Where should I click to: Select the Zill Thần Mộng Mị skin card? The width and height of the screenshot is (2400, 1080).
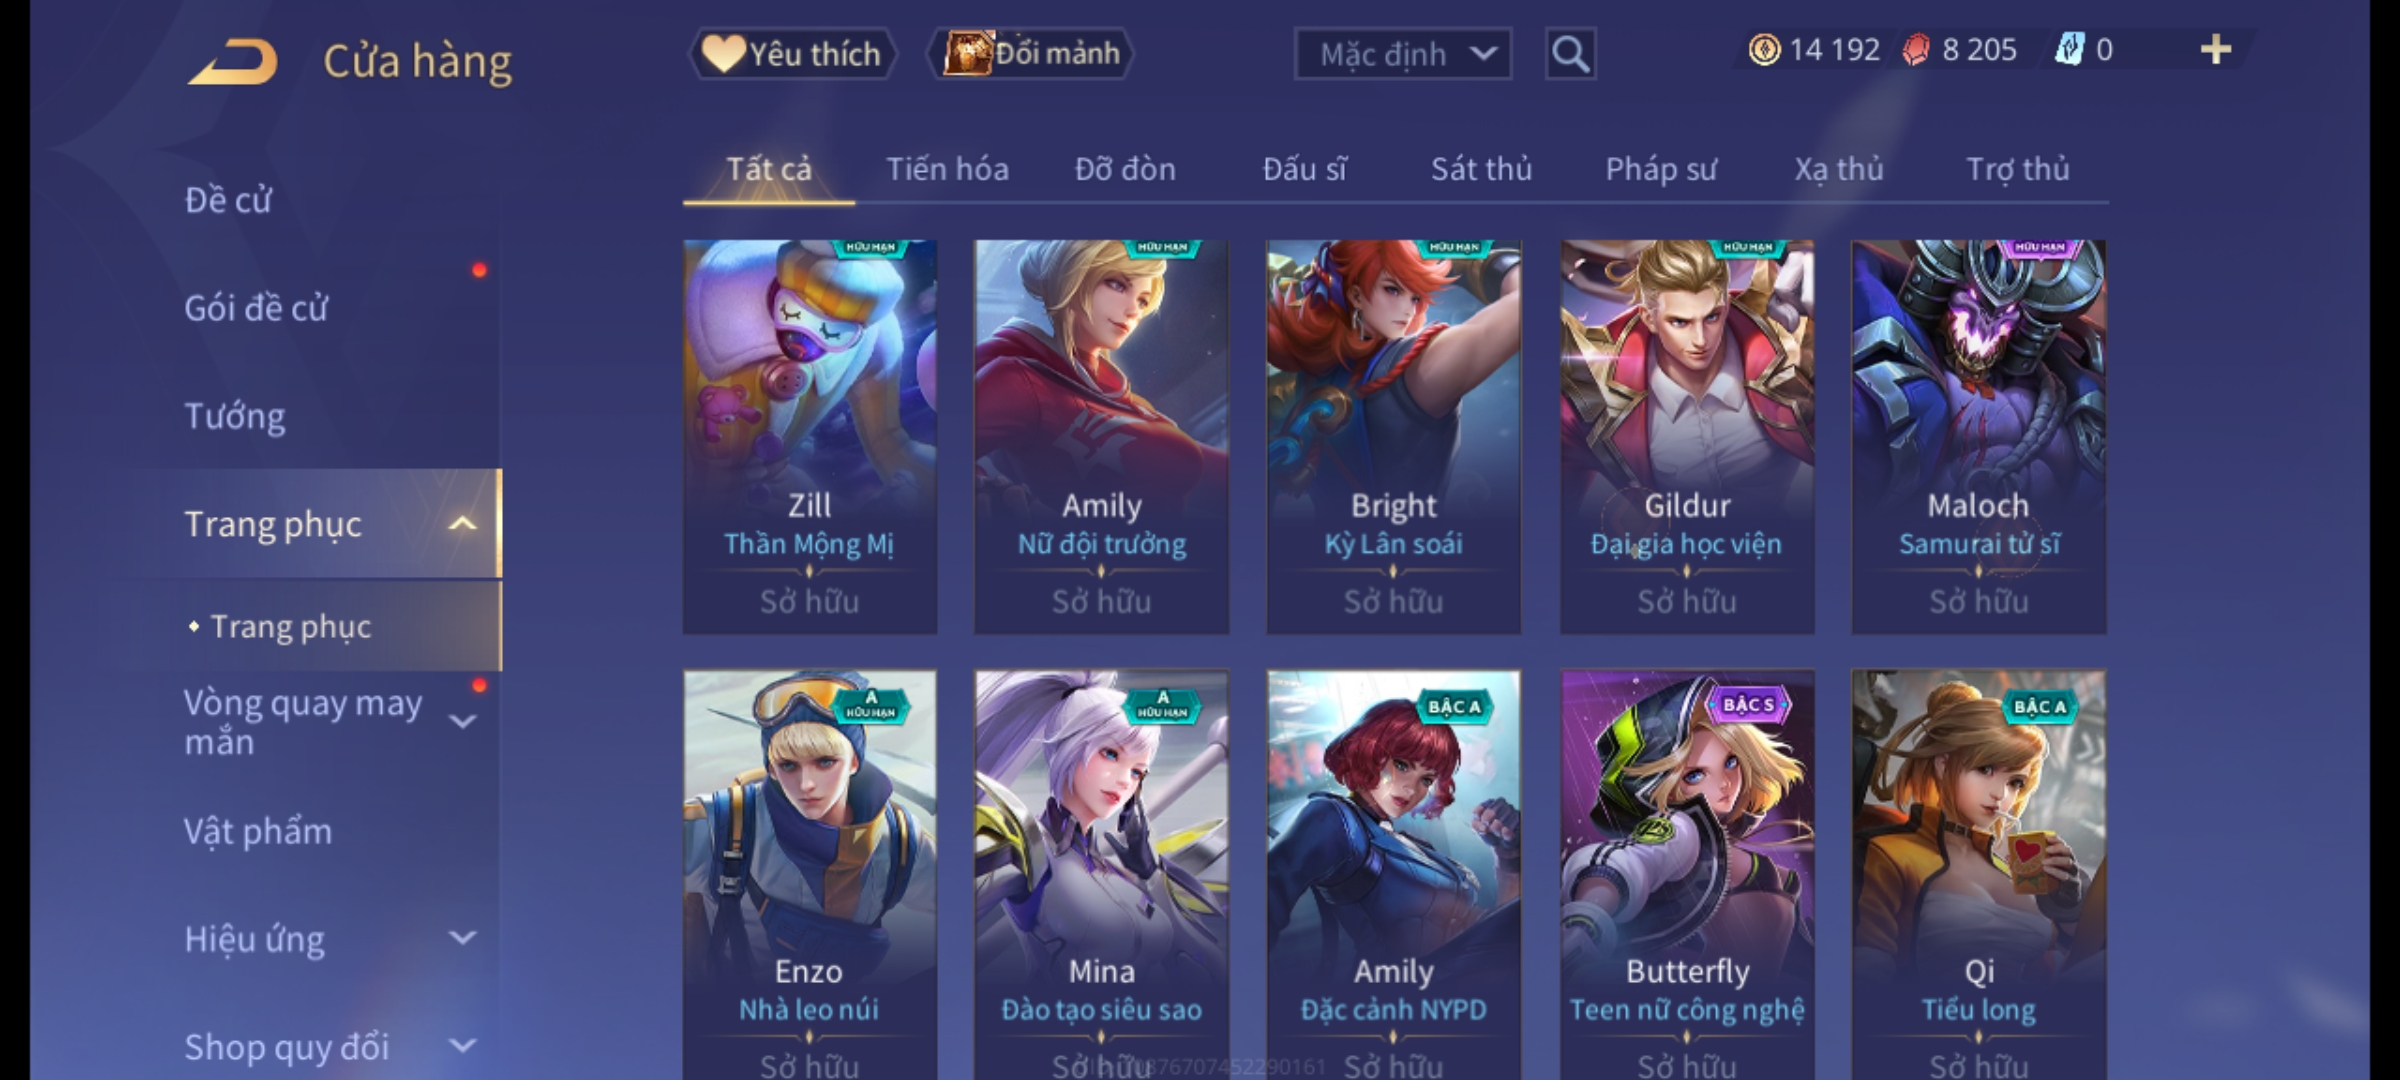point(810,437)
